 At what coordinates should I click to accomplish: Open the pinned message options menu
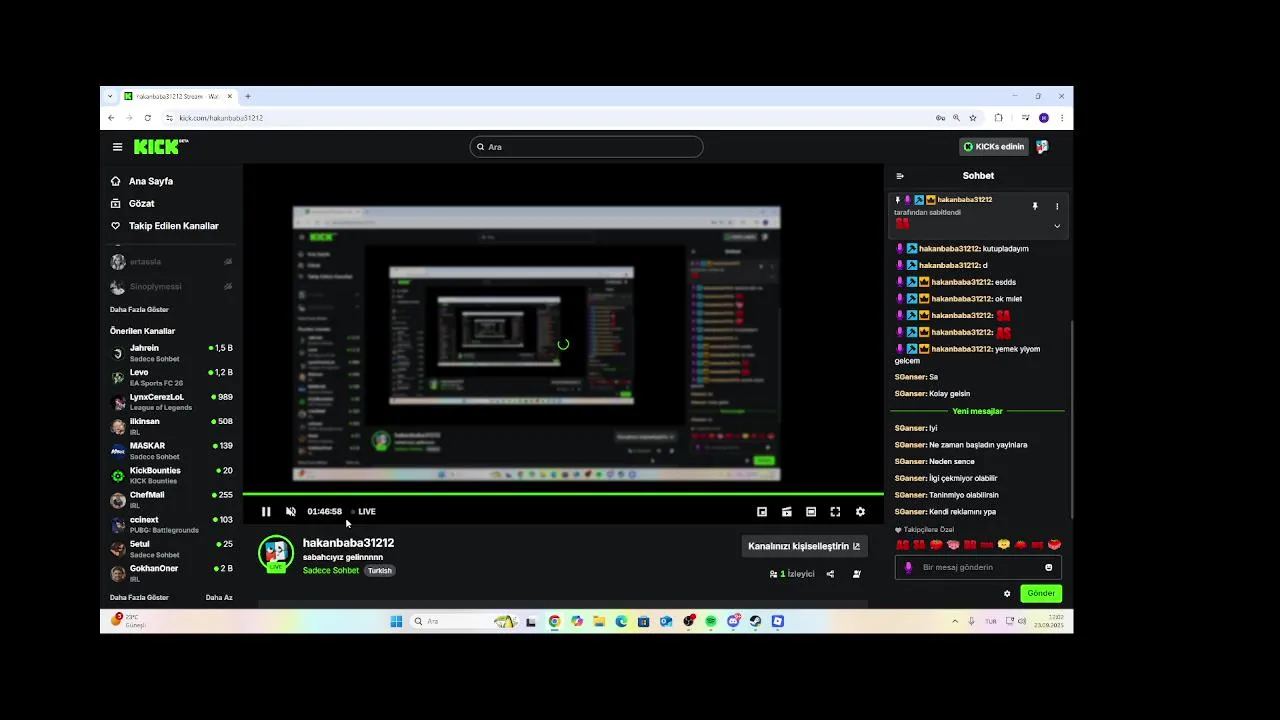click(x=1057, y=206)
